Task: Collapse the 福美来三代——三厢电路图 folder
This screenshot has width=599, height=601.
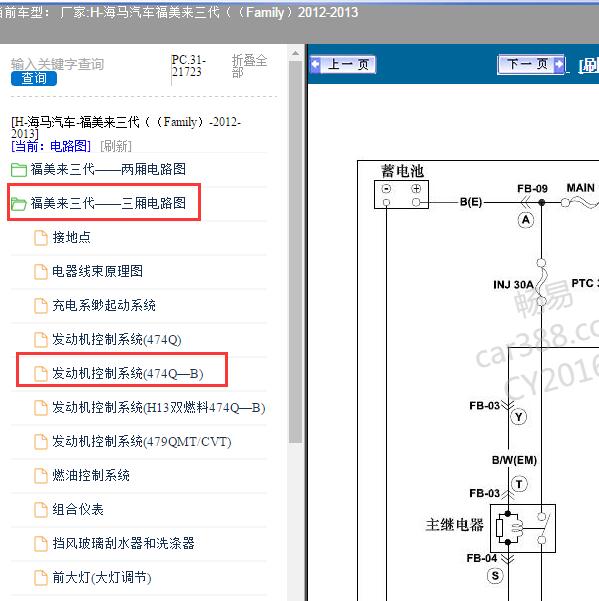Action: 108,203
